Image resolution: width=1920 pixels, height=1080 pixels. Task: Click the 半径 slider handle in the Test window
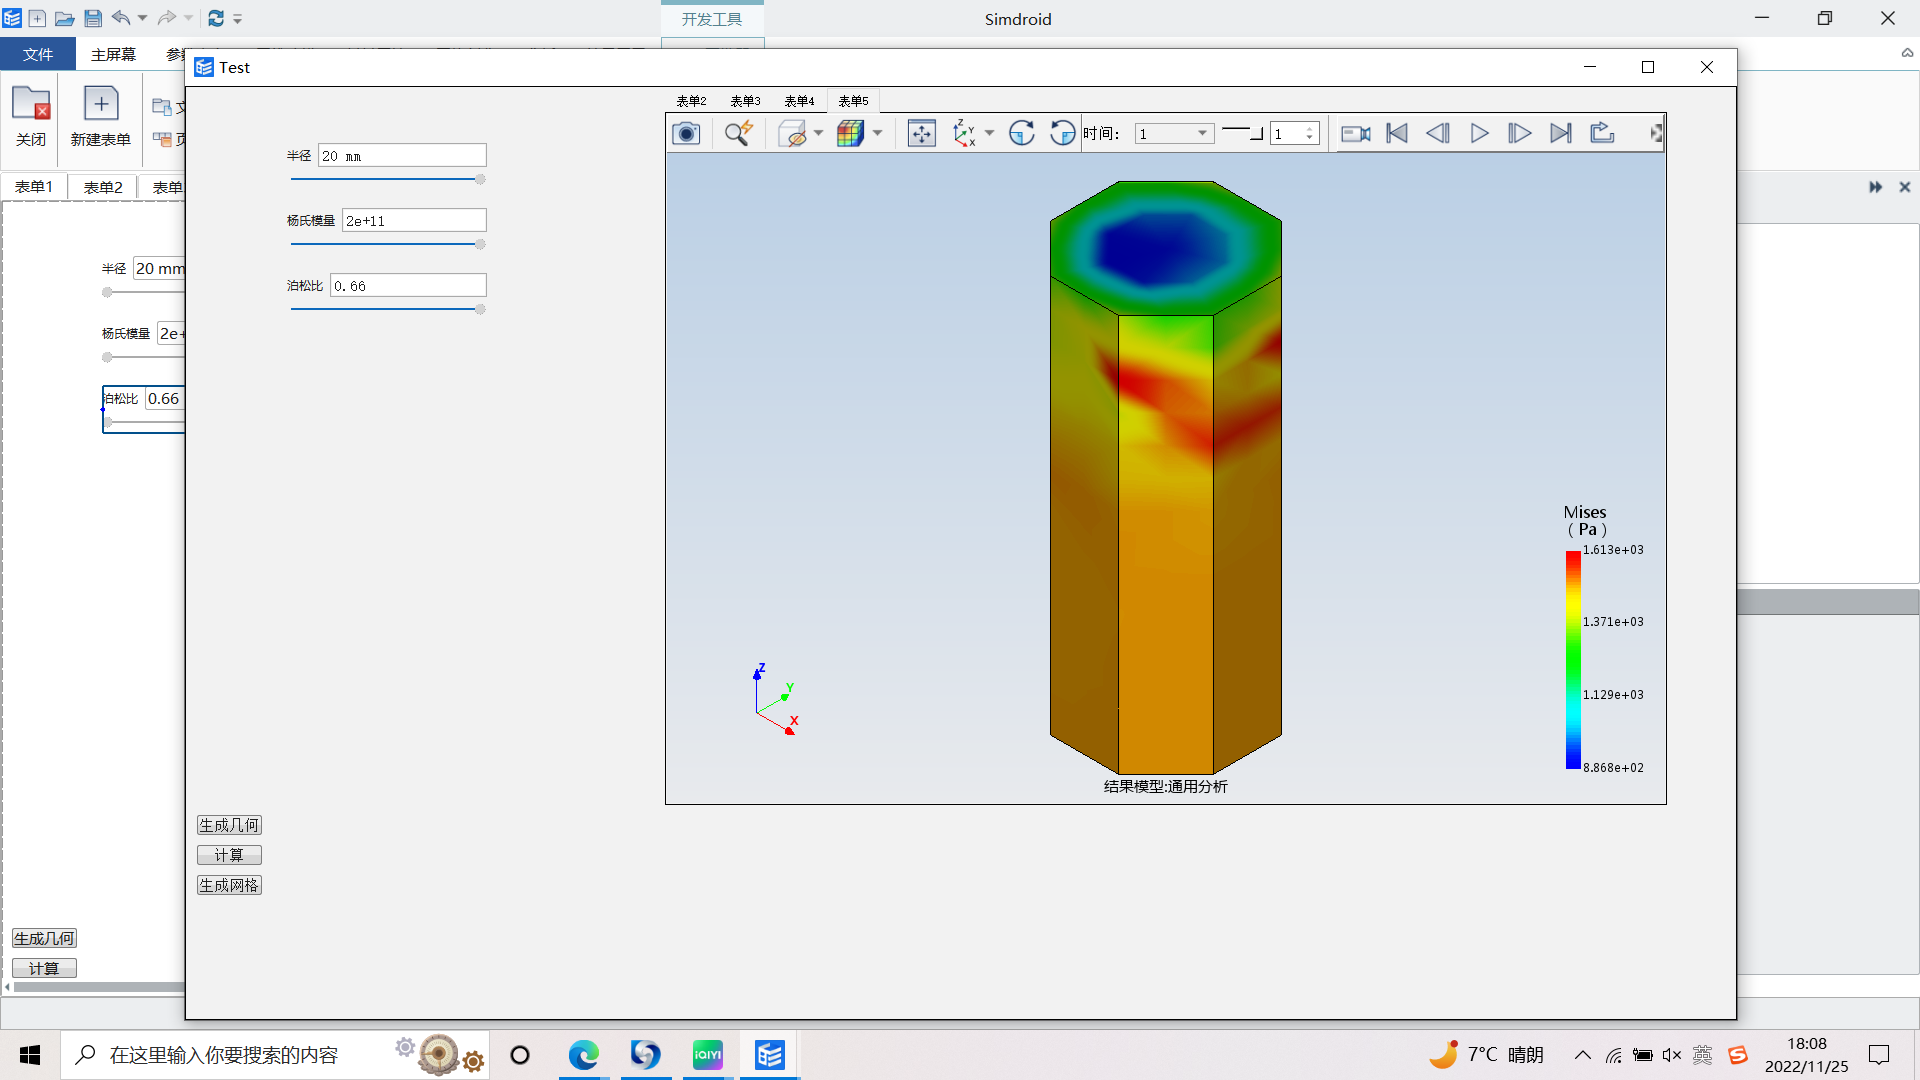tap(480, 180)
